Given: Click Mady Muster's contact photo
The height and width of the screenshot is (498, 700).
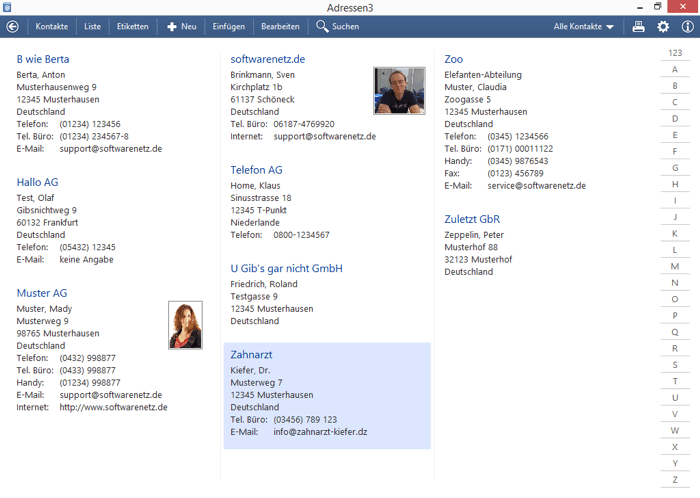Looking at the screenshot, I should (185, 325).
